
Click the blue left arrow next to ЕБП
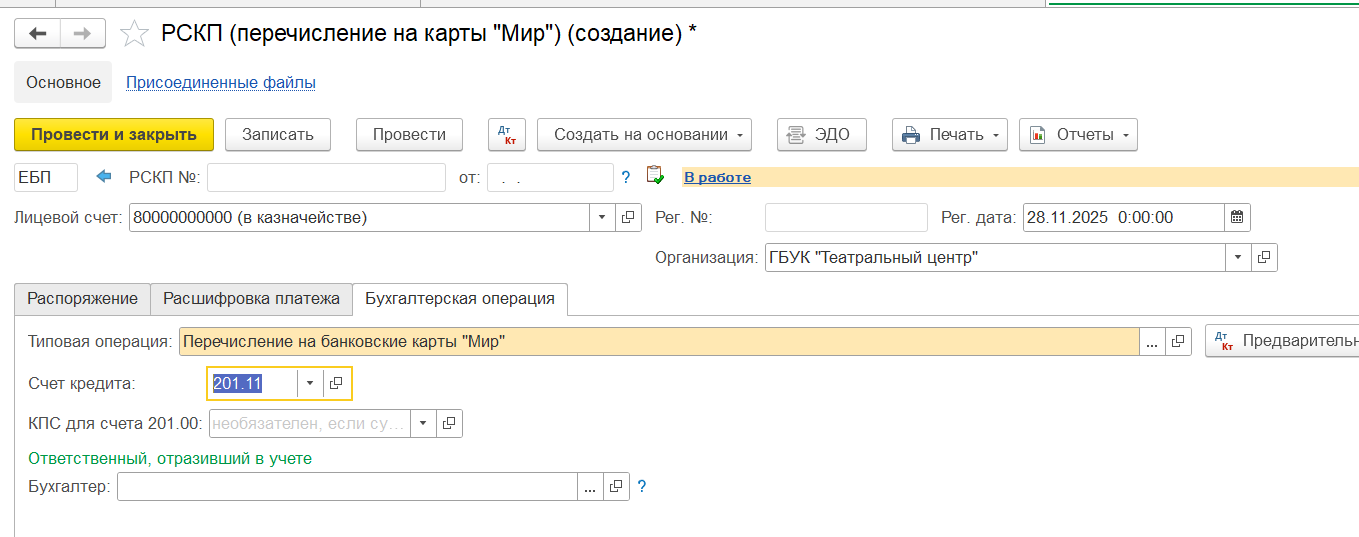click(x=104, y=177)
